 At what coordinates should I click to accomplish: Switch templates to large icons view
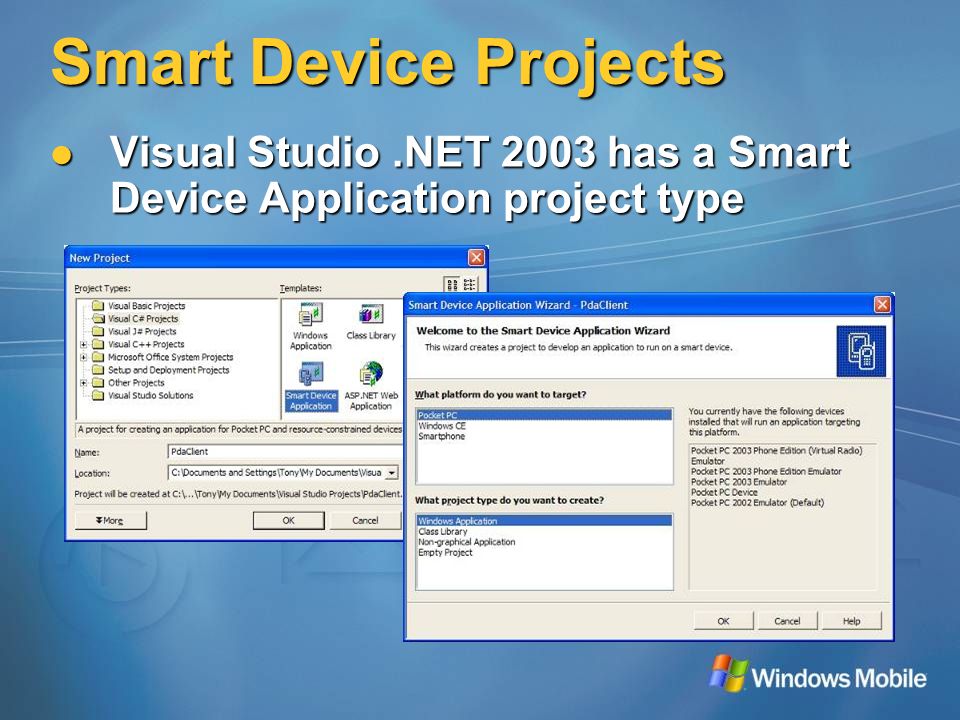(452, 285)
